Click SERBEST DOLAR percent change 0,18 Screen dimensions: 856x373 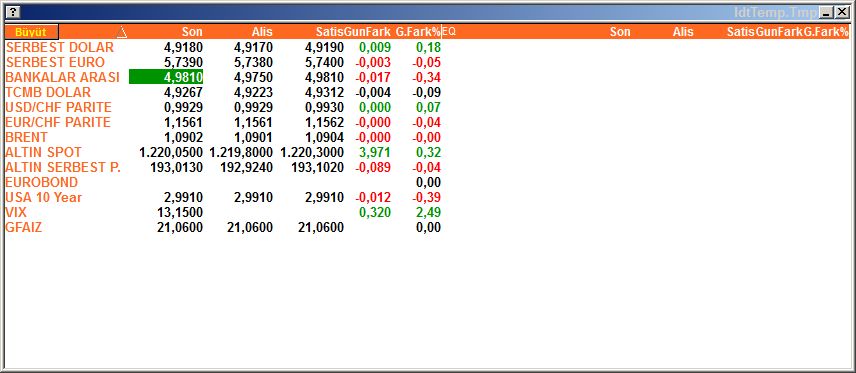pos(428,48)
